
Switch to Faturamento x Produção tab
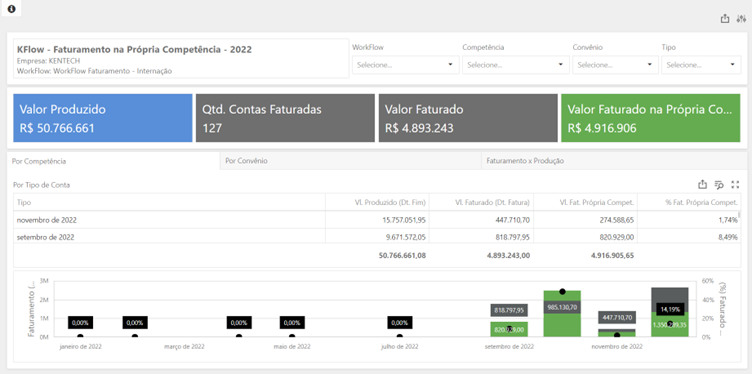point(614,161)
